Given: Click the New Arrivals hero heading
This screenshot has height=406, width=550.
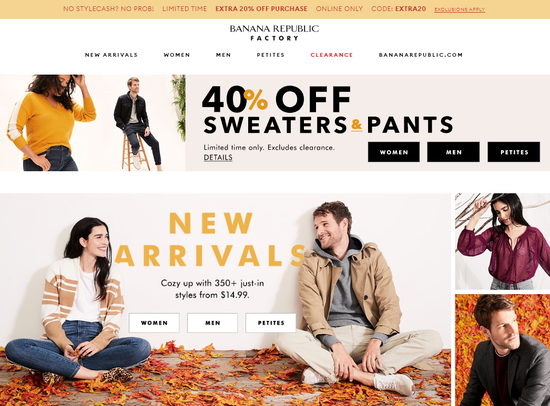Looking at the screenshot, I should point(210,239).
